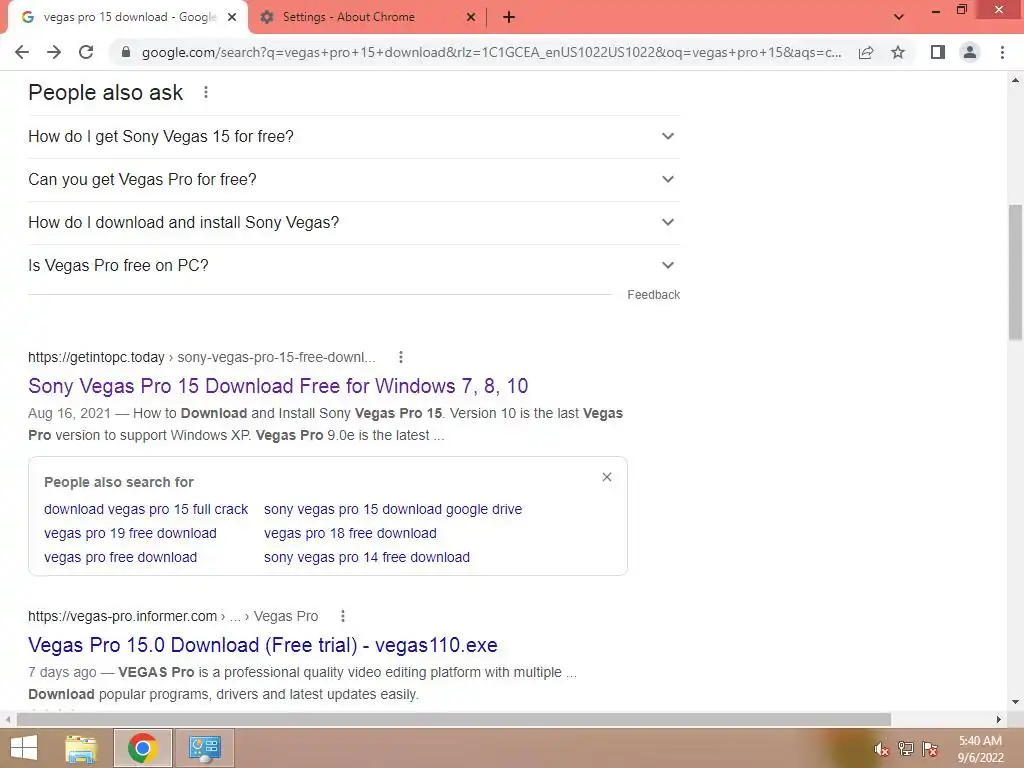The height and width of the screenshot is (768, 1024).
Task: Bookmark this tab with the star
Action: click(x=898, y=52)
